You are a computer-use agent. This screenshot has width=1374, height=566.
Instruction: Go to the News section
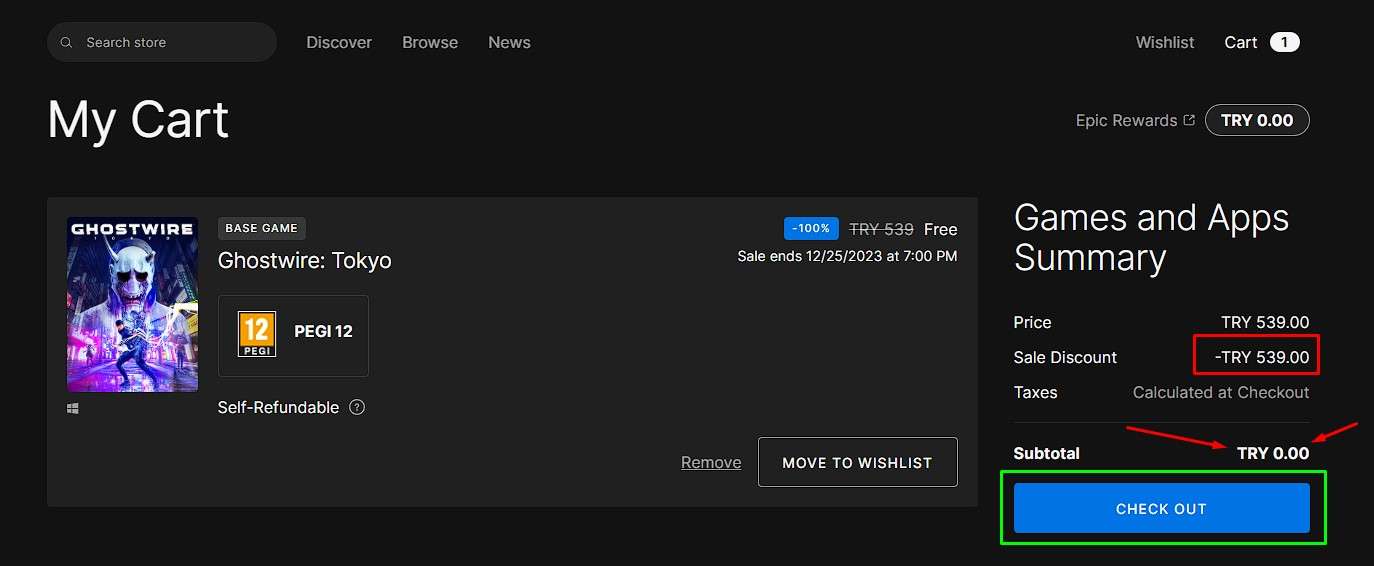[509, 42]
